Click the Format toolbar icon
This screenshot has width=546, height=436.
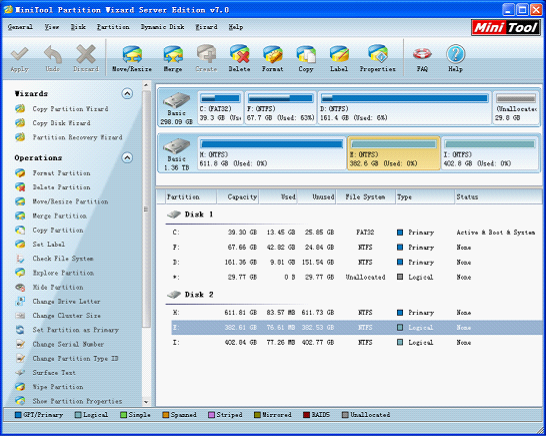tap(272, 59)
